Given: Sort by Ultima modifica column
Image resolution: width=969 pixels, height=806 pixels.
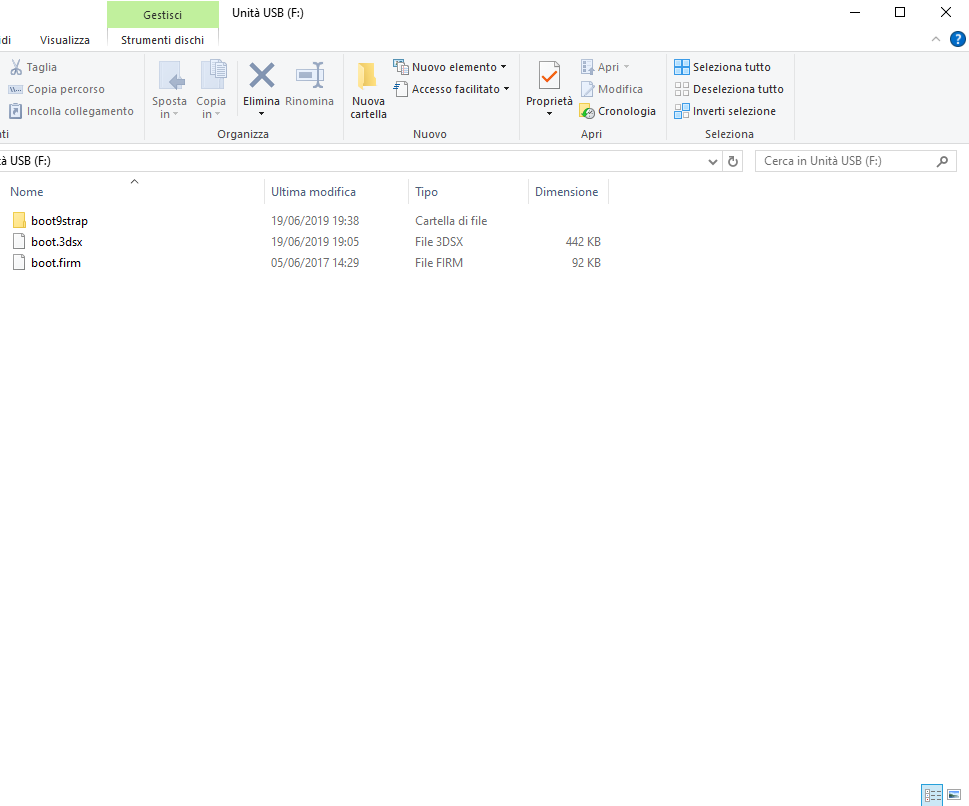Looking at the screenshot, I should tap(336, 192).
